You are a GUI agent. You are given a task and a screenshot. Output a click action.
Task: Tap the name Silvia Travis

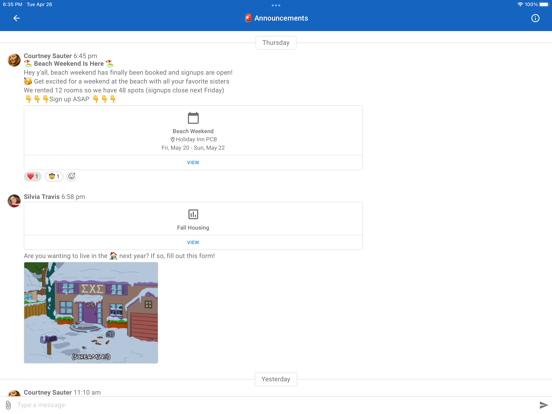(x=42, y=197)
